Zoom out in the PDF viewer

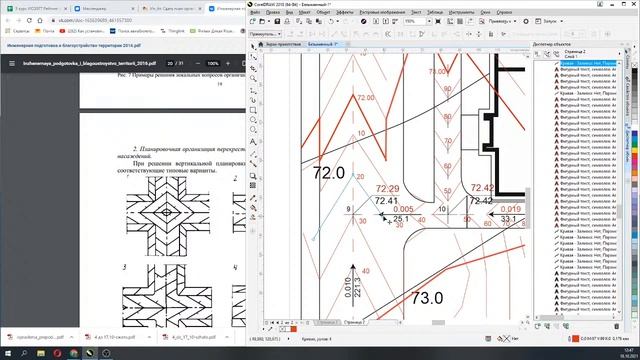click(x=198, y=63)
